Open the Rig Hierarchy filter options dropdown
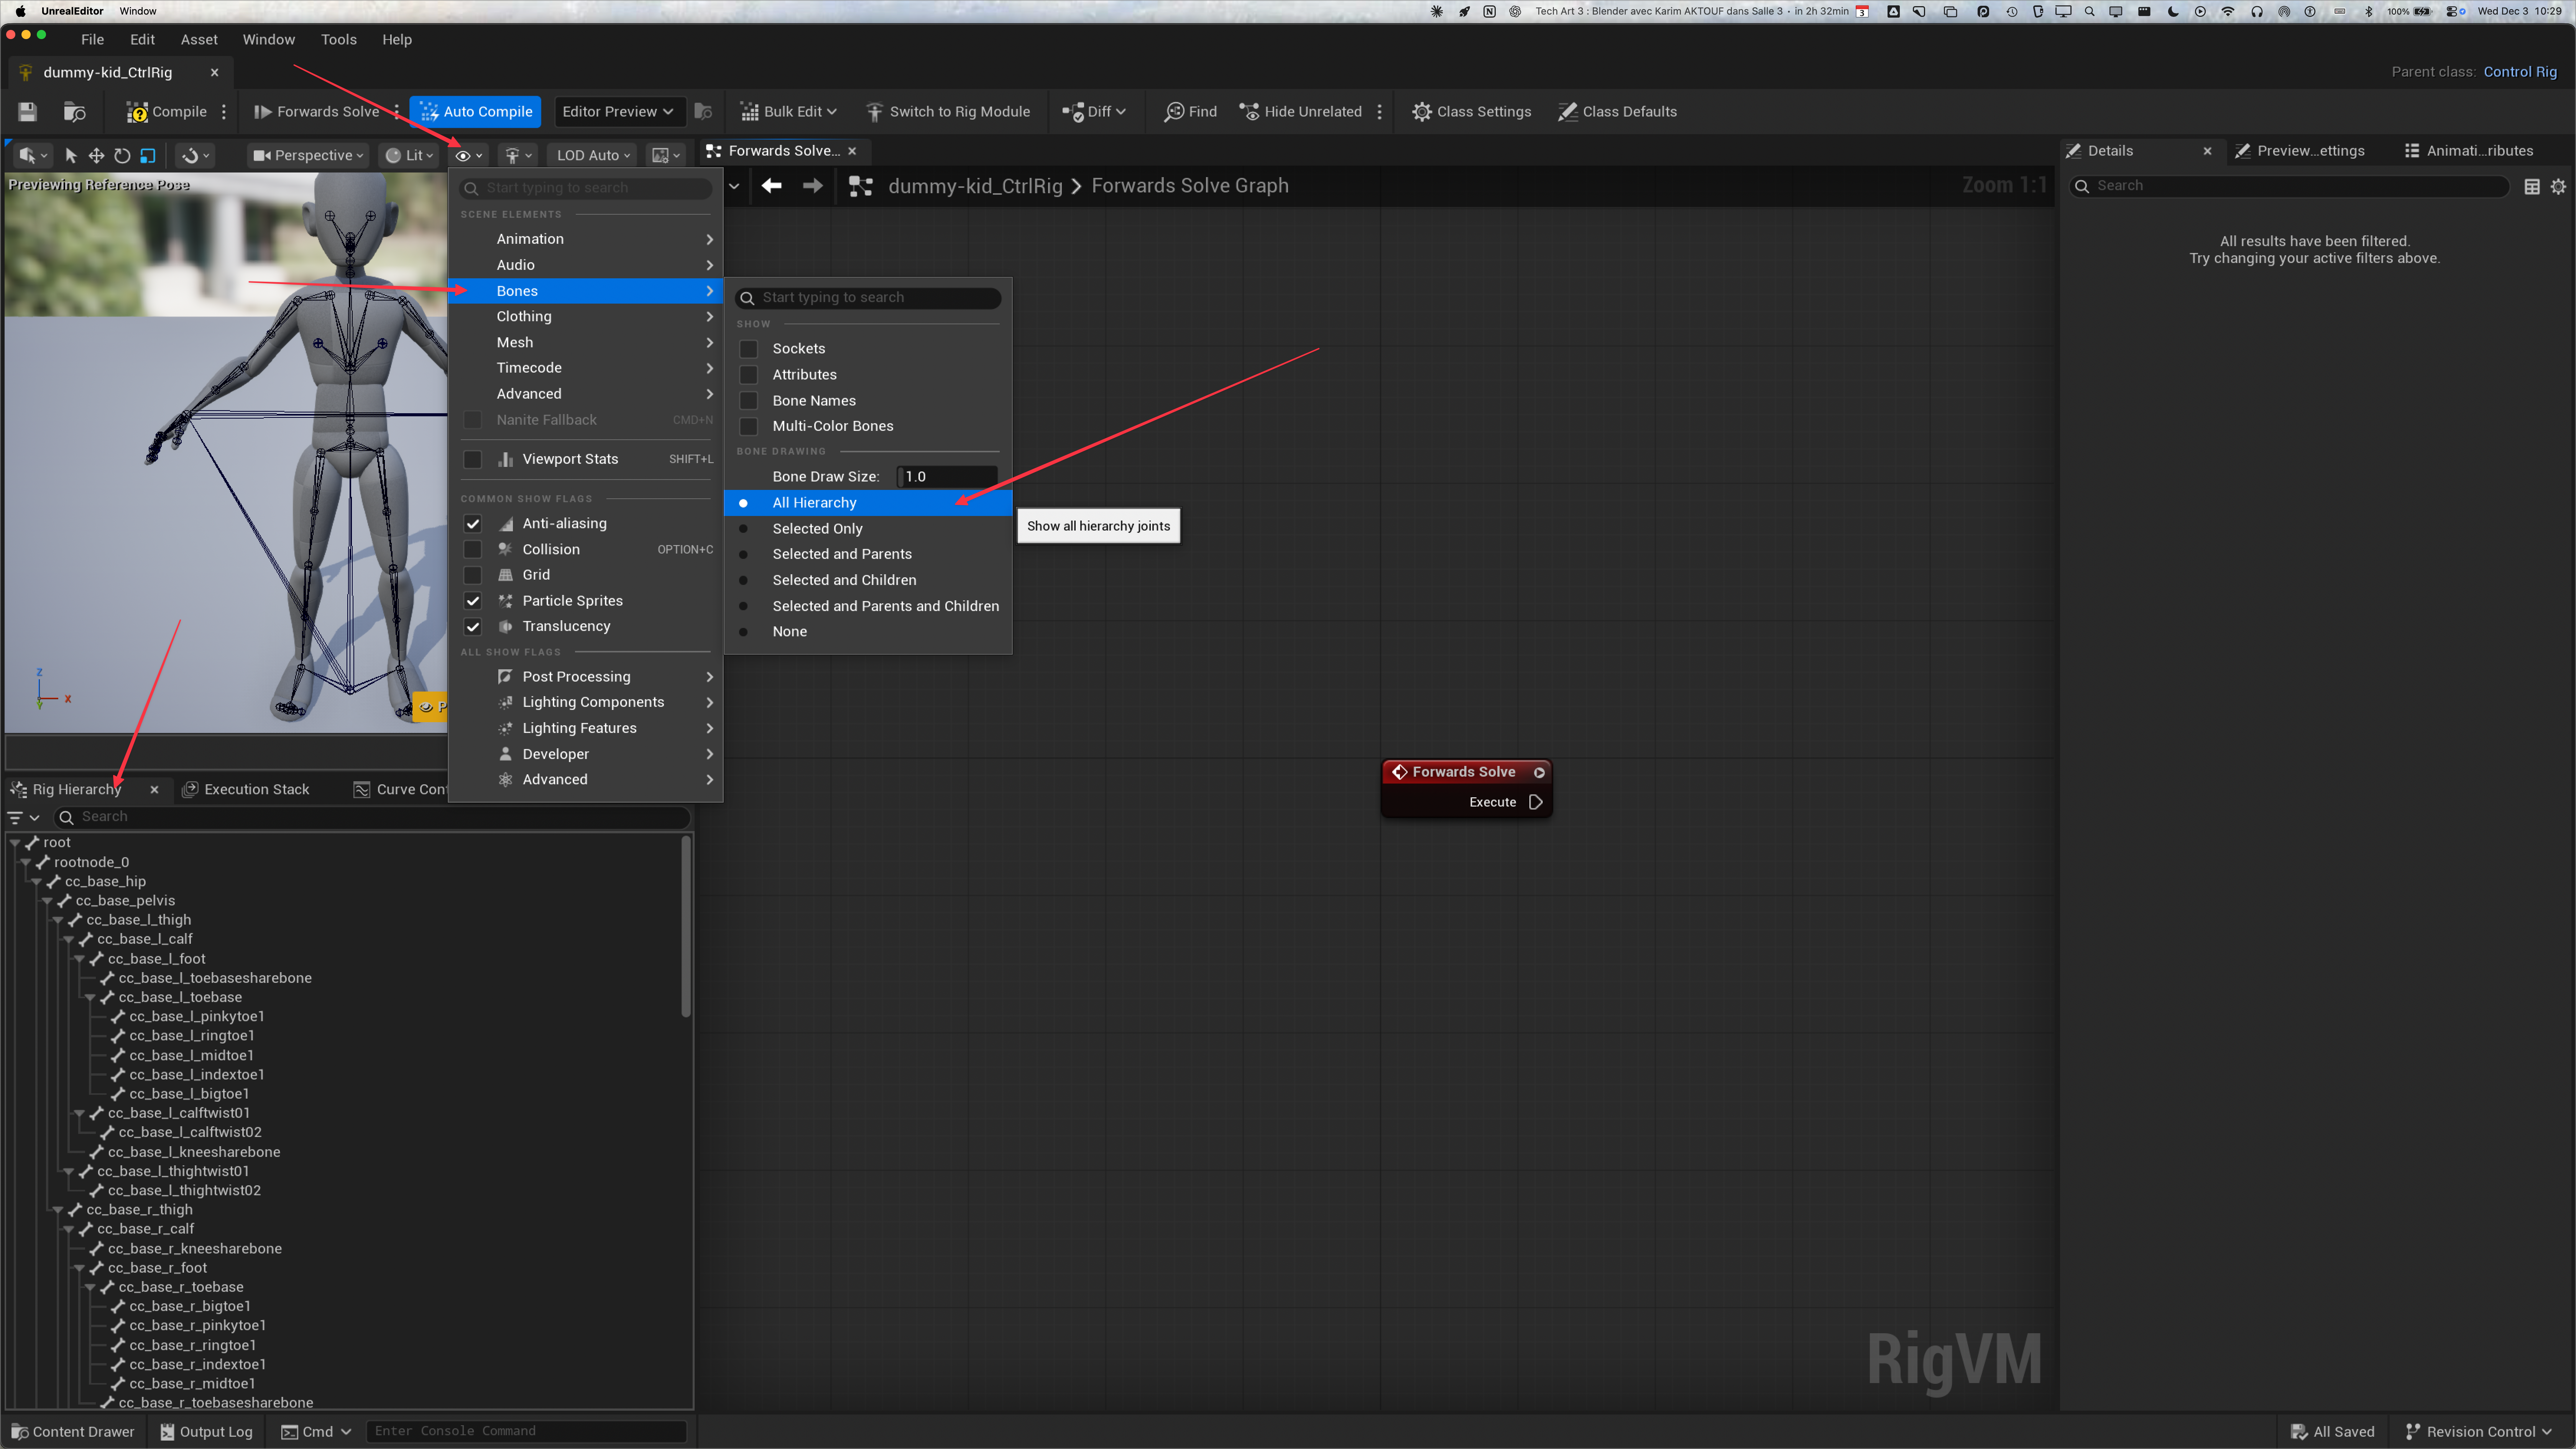 (24, 818)
